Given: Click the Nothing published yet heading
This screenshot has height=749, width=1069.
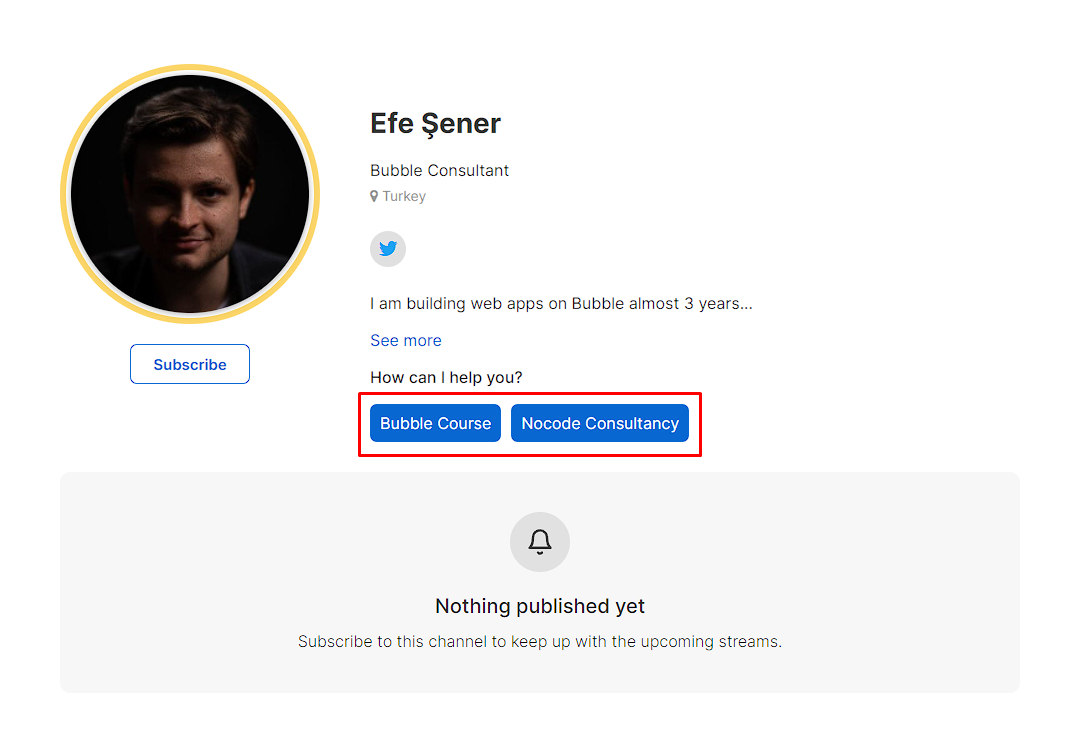Looking at the screenshot, I should pyautogui.click(x=540, y=606).
